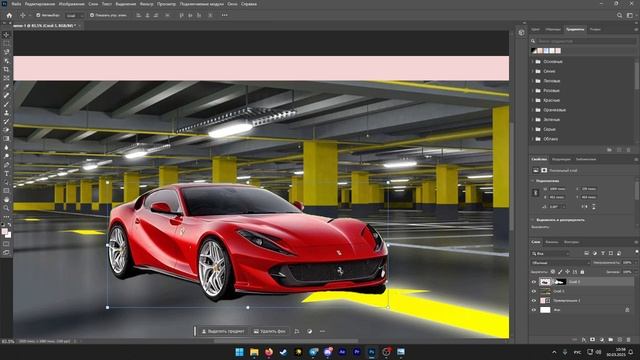
Task: Open the three-dots more options in options bar
Action: point(224,15)
